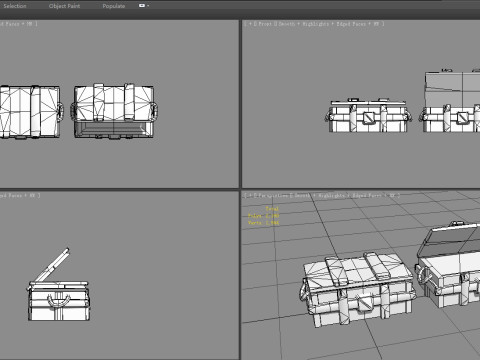Expand the ribbon display options dropdown arrow
480x360 pixels.
click(148, 6)
